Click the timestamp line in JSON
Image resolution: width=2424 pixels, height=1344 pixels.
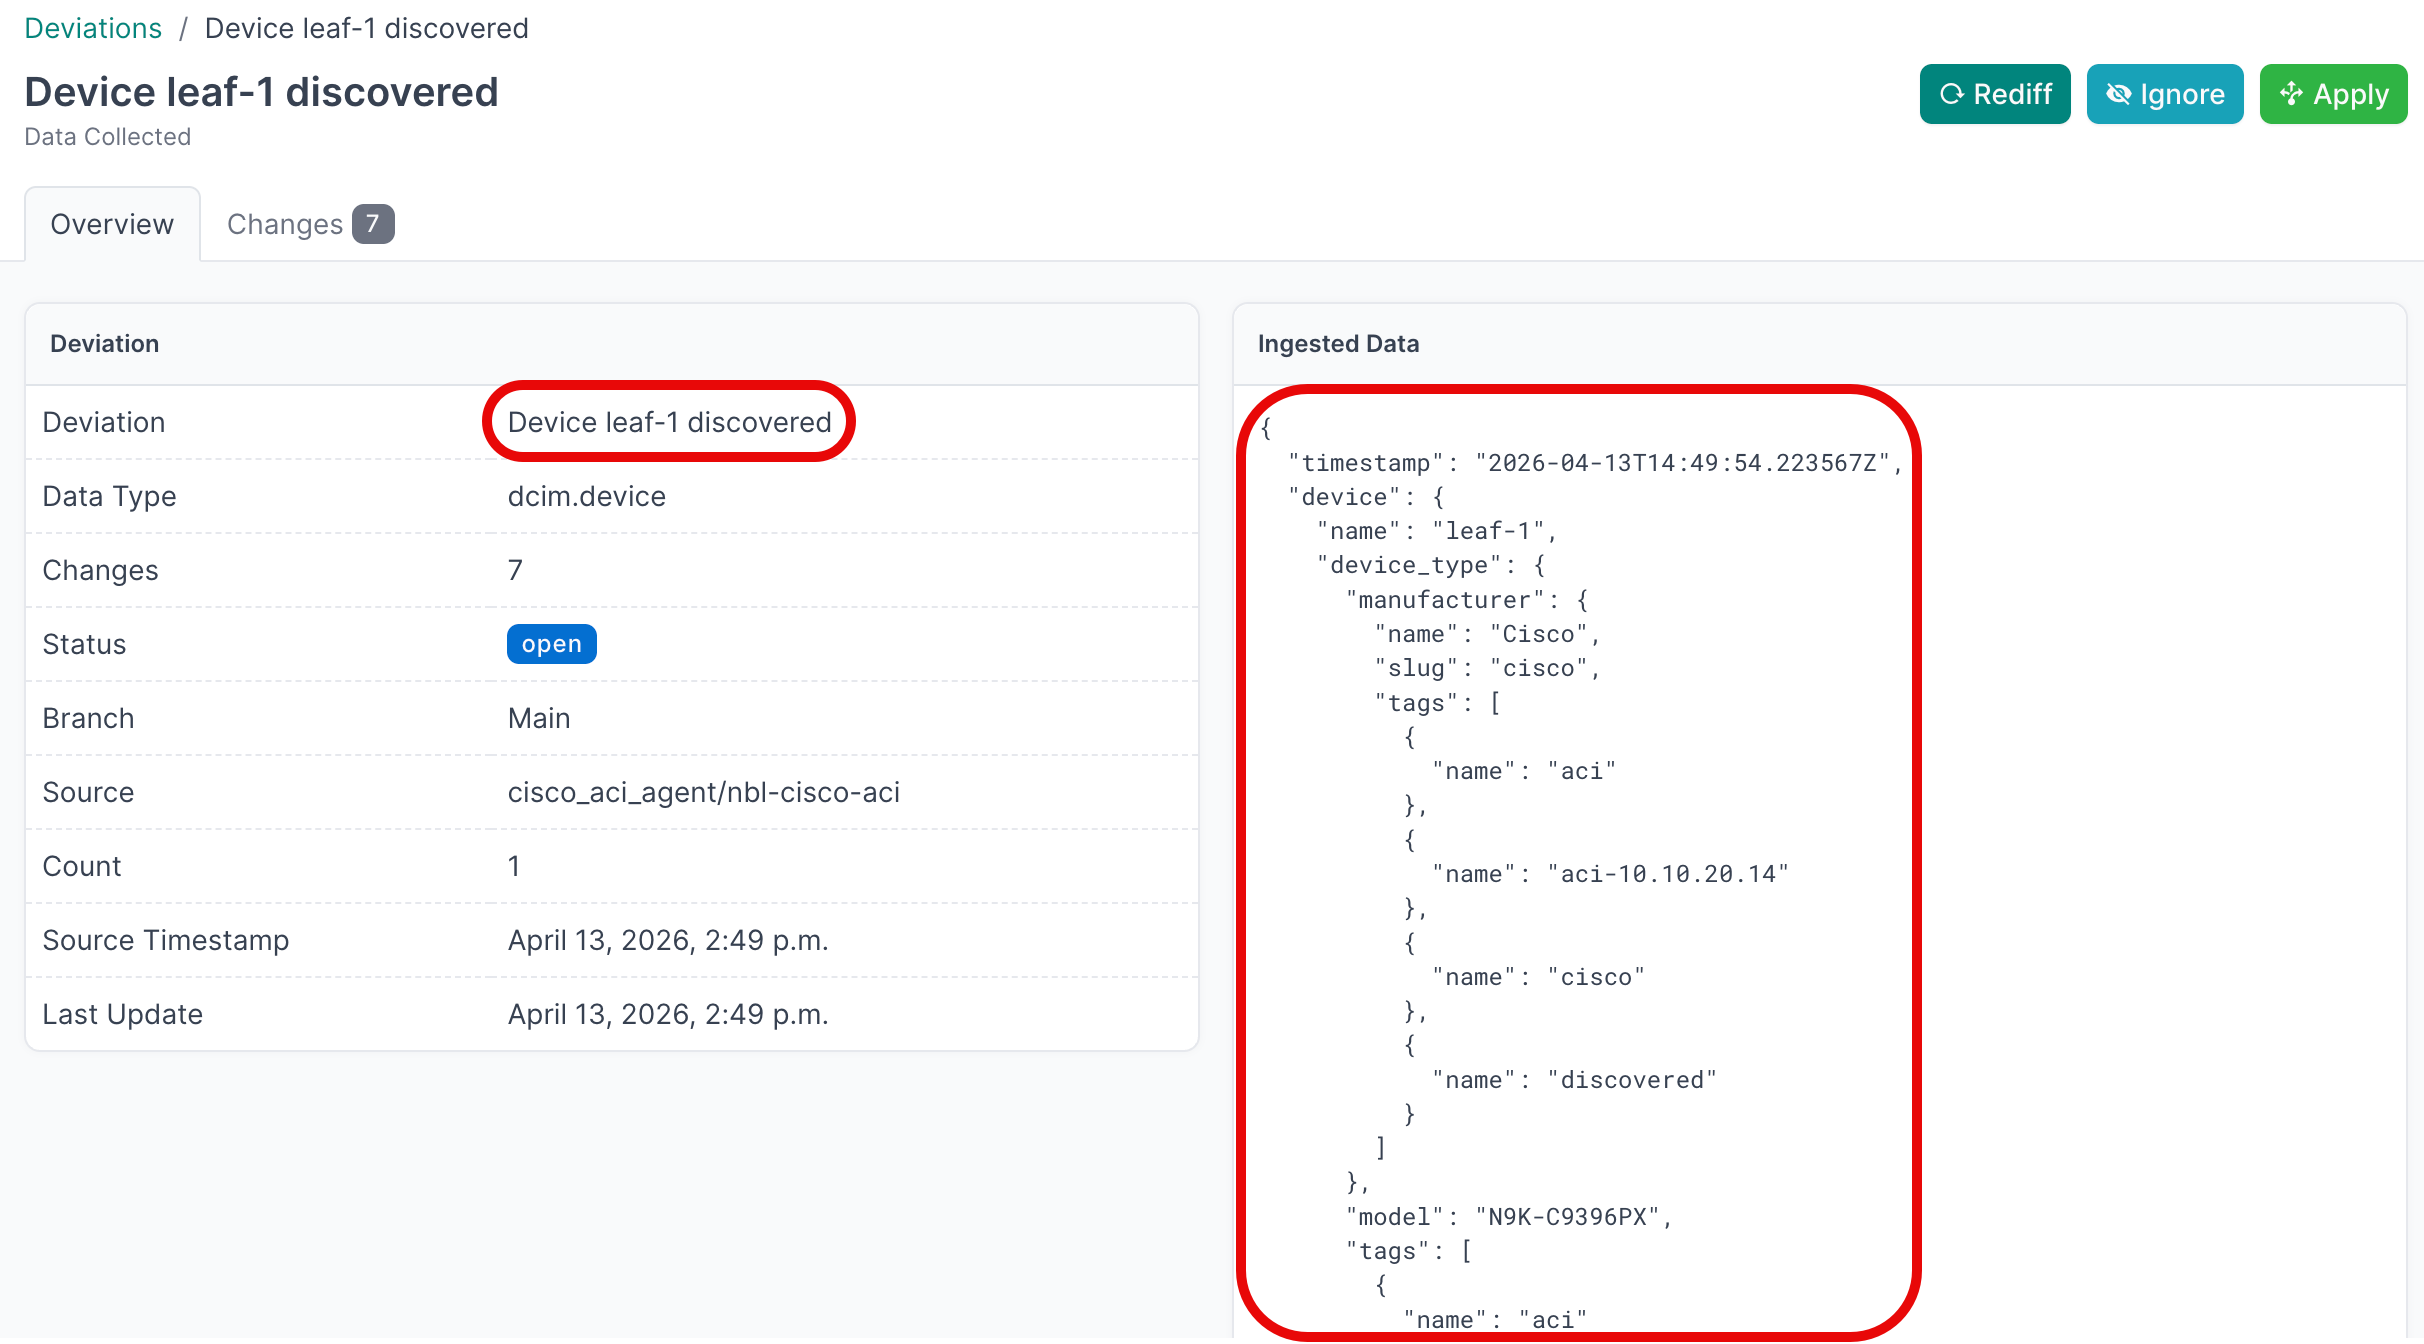coord(1594,463)
